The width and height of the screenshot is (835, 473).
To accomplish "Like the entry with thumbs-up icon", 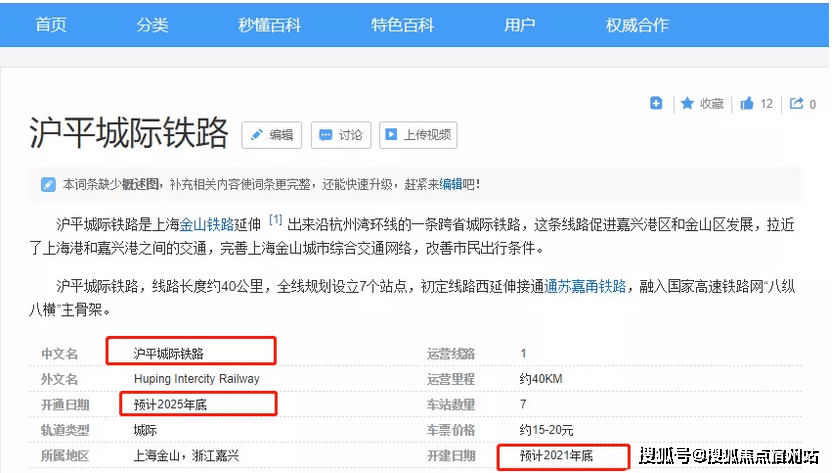I will (x=747, y=103).
